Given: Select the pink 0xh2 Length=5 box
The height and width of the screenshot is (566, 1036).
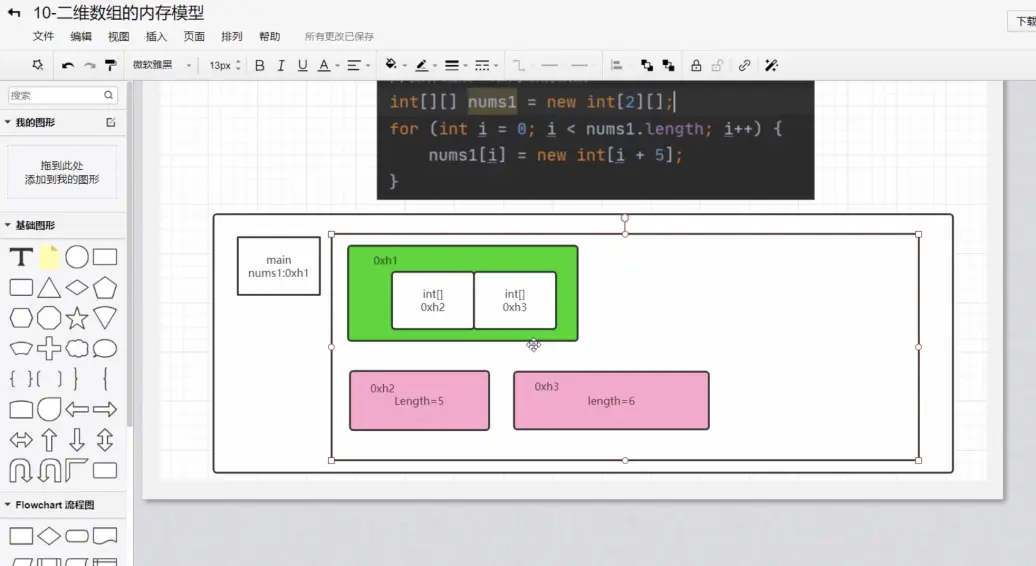Looking at the screenshot, I should coord(420,400).
